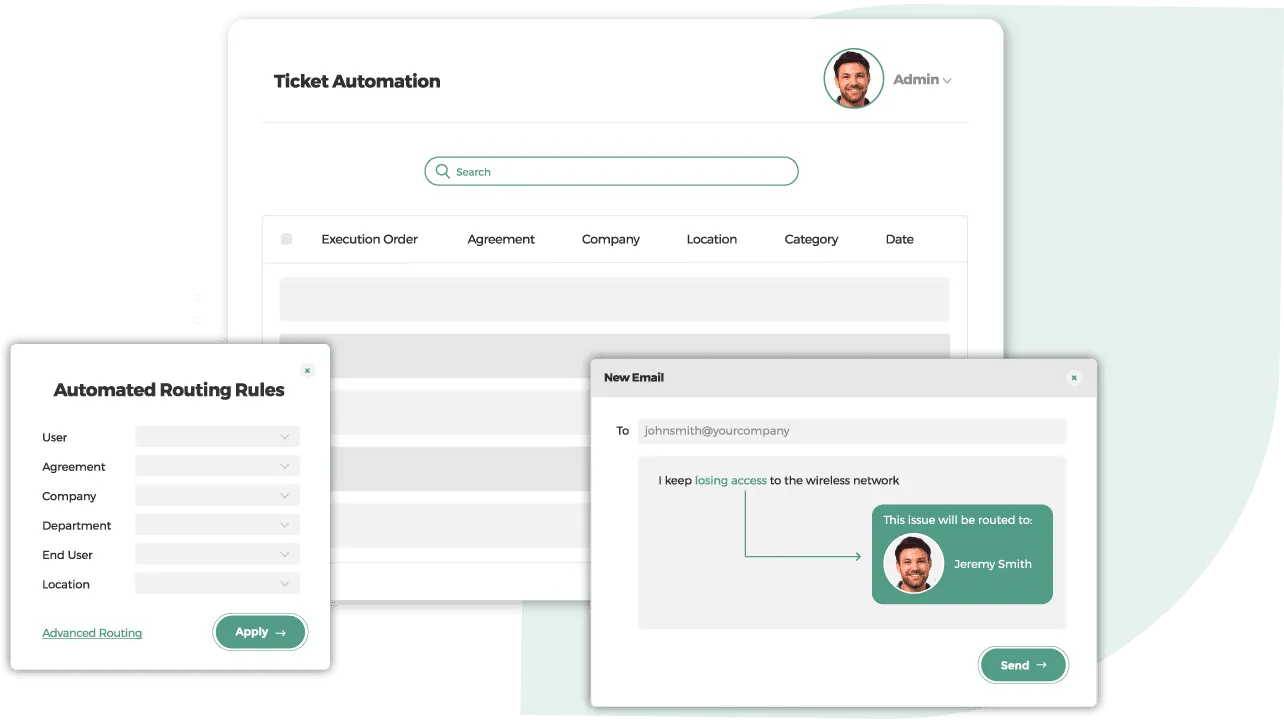The height and width of the screenshot is (720, 1284).
Task: Focus the ticket Search field
Action: [611, 172]
